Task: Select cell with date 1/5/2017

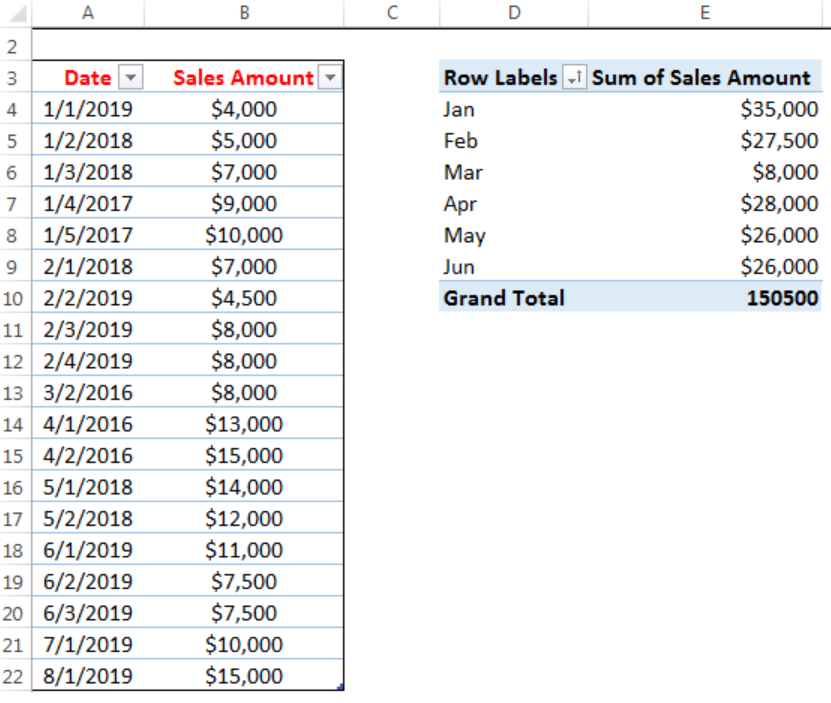Action: [x=88, y=235]
